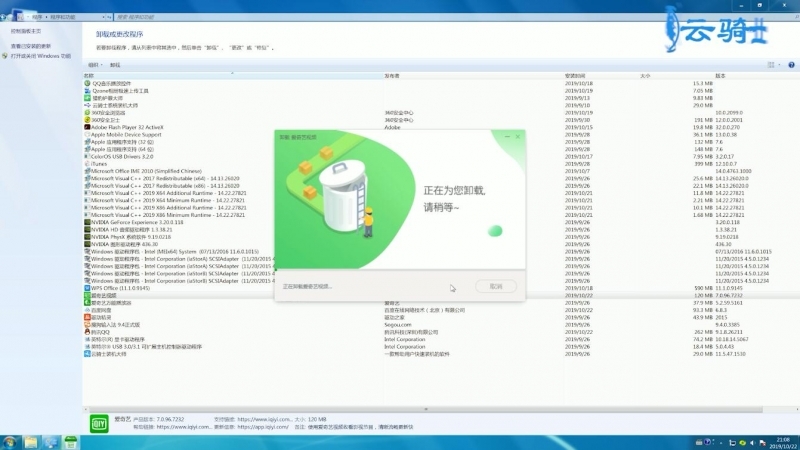Select the 爱奇艺视频 highlighted row
800x450 pixels.
point(441,295)
